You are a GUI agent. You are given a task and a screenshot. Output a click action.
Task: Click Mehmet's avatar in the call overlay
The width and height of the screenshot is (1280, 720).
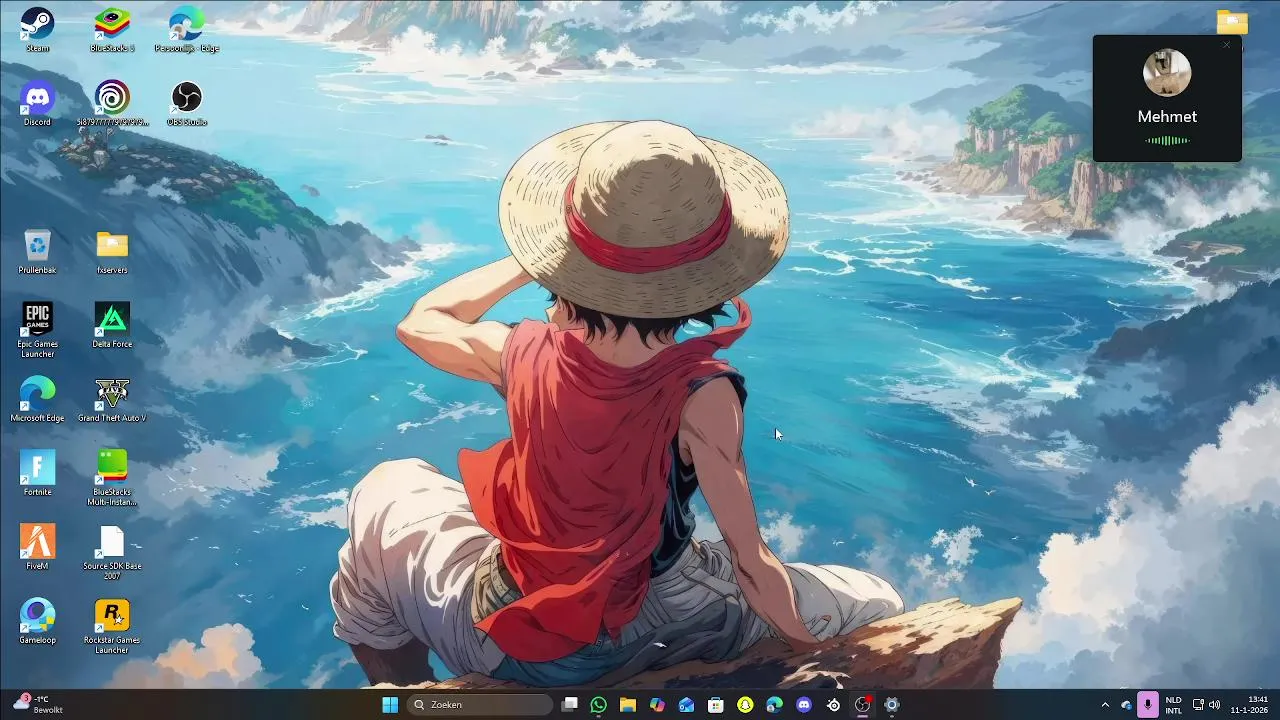pos(1167,73)
